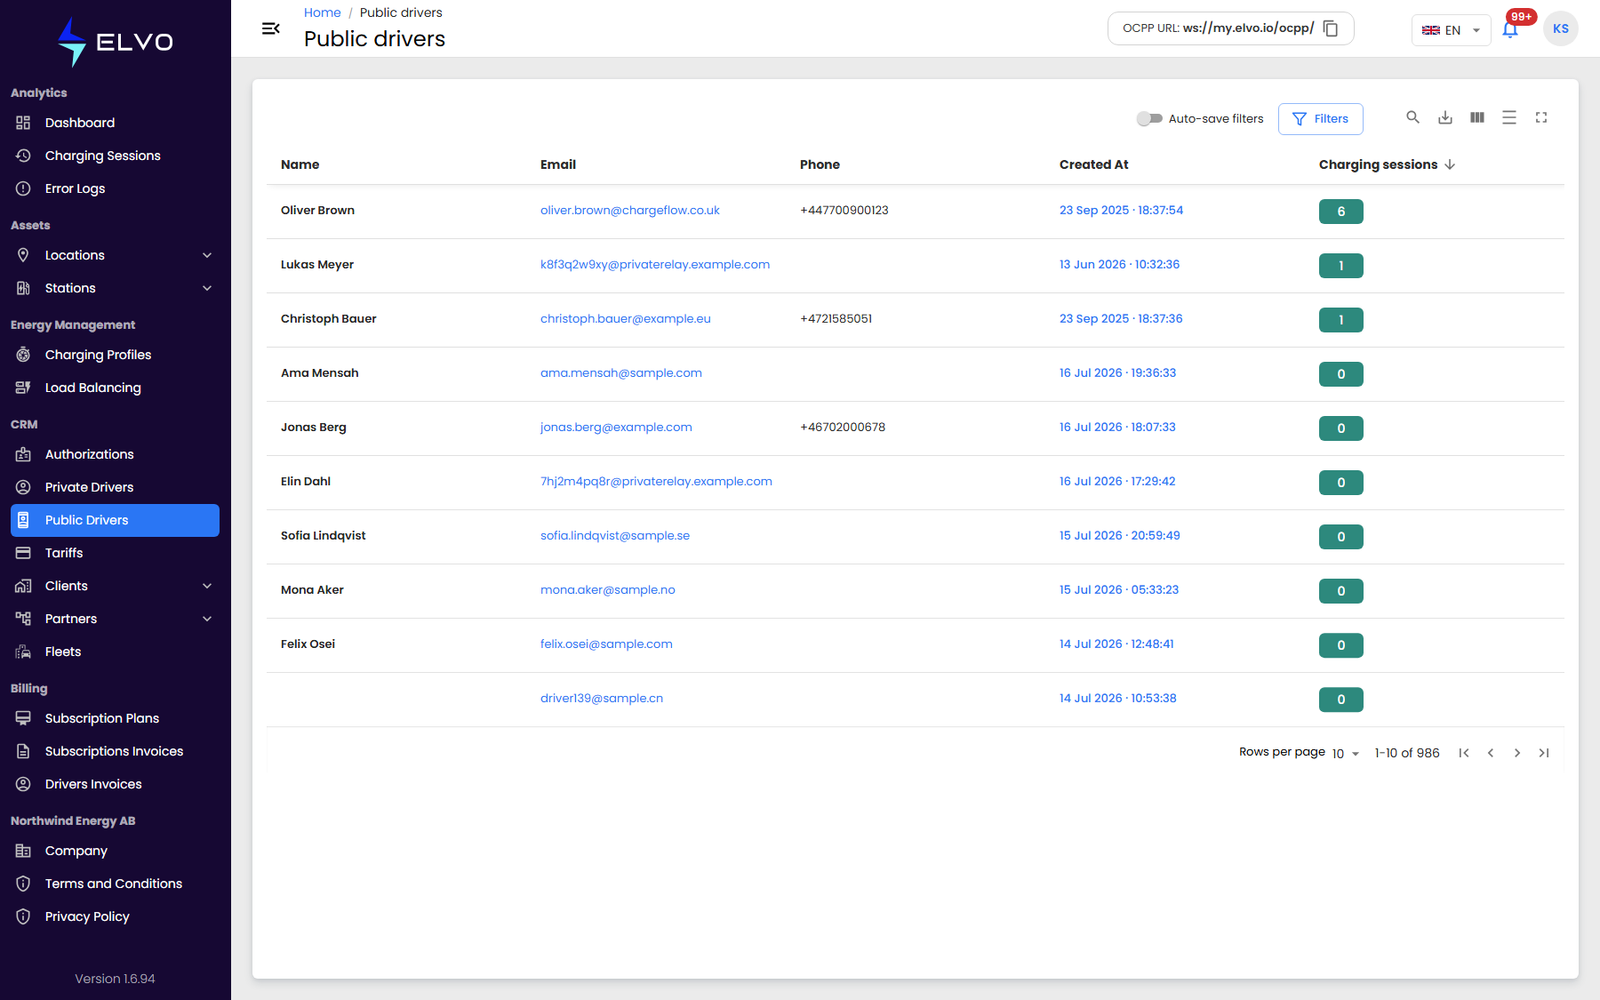
Task: Collapse the sidebar with the menu icon
Action: coord(270,29)
